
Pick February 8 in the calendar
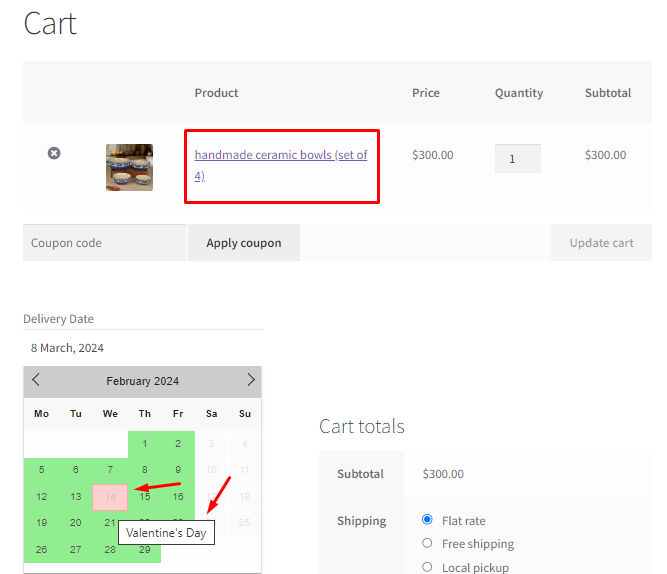point(145,470)
